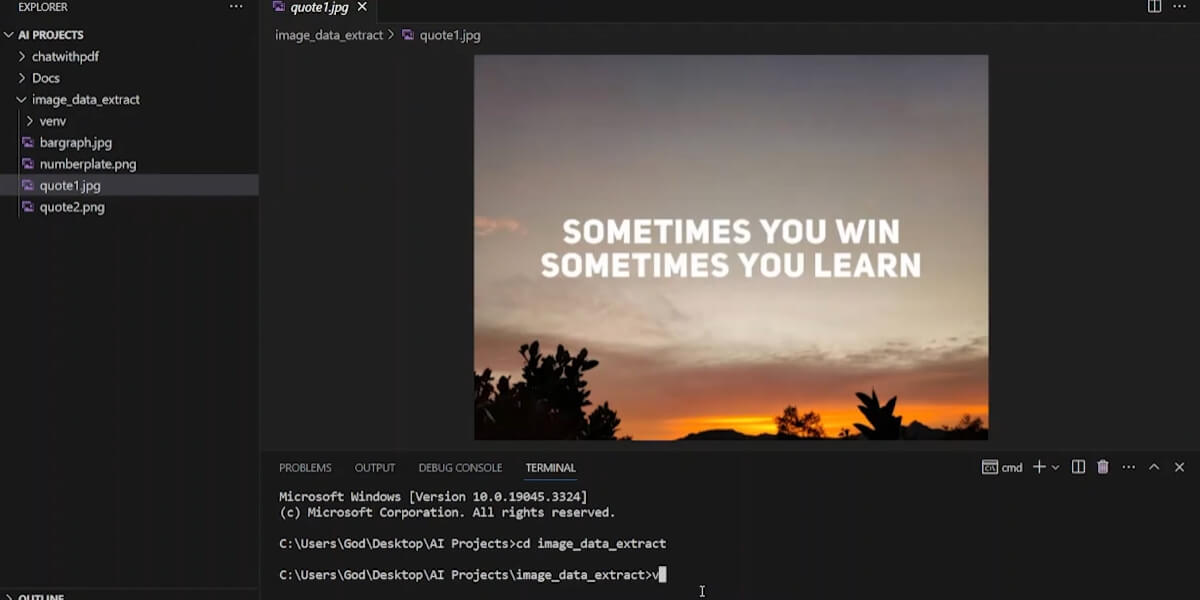1200x600 pixels.
Task: Close the terminal panel
Action: [1179, 467]
